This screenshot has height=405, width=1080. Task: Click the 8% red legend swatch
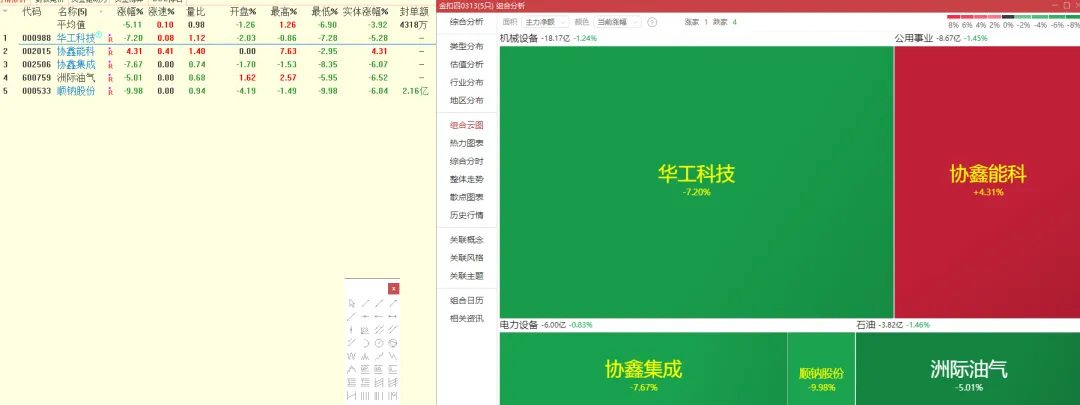click(x=953, y=17)
